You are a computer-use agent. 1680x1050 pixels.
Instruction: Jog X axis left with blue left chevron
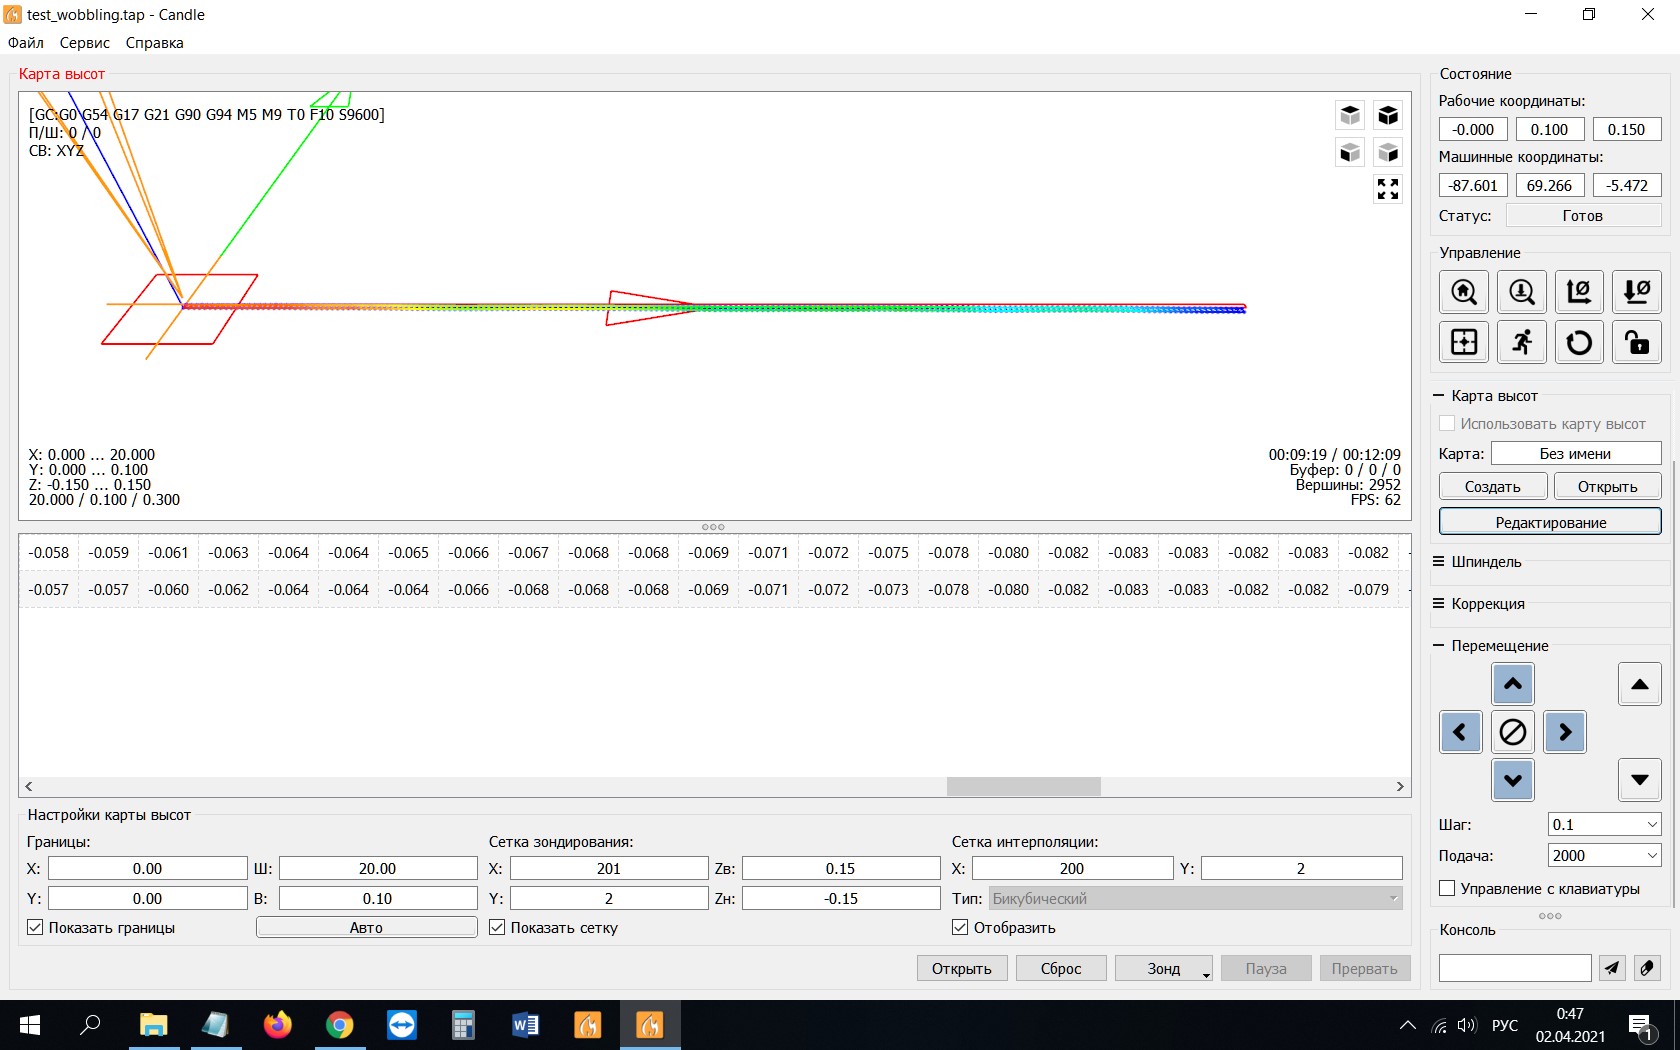(x=1461, y=732)
